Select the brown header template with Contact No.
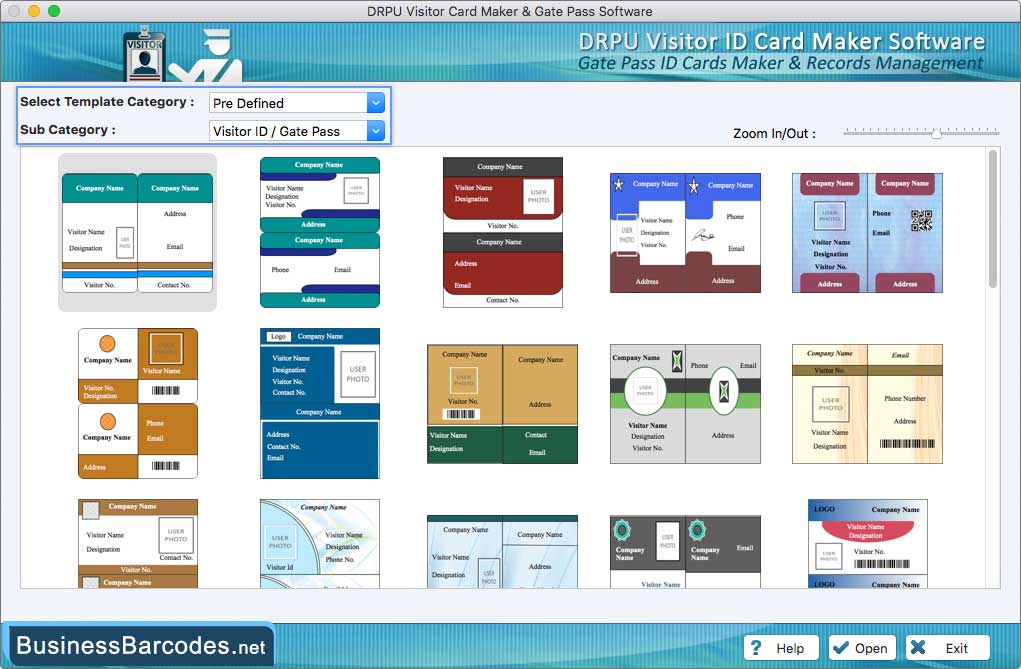 coord(137,544)
